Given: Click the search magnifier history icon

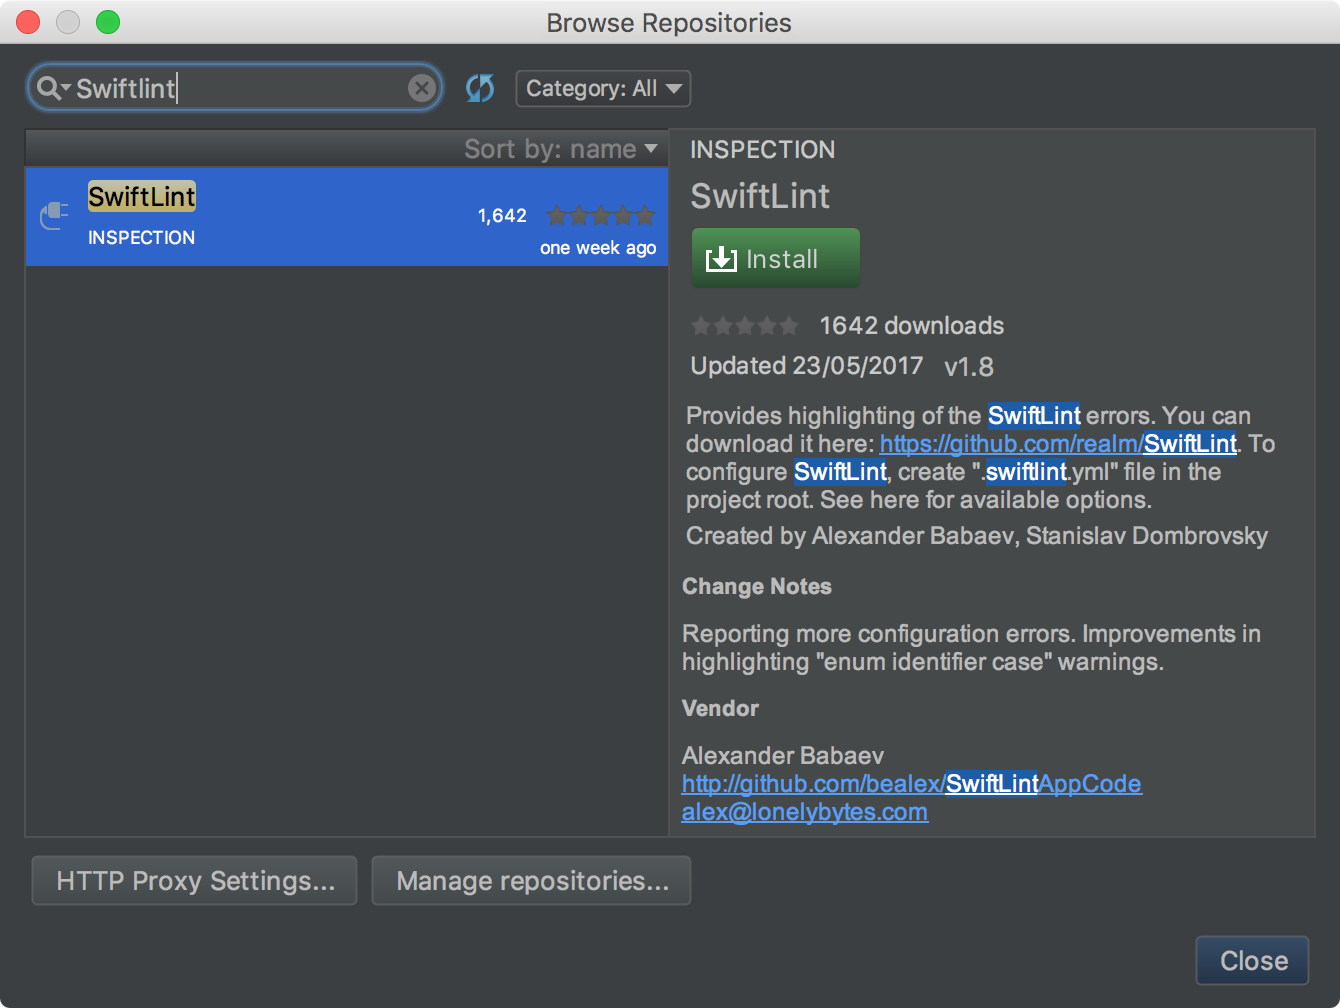Looking at the screenshot, I should click(53, 88).
